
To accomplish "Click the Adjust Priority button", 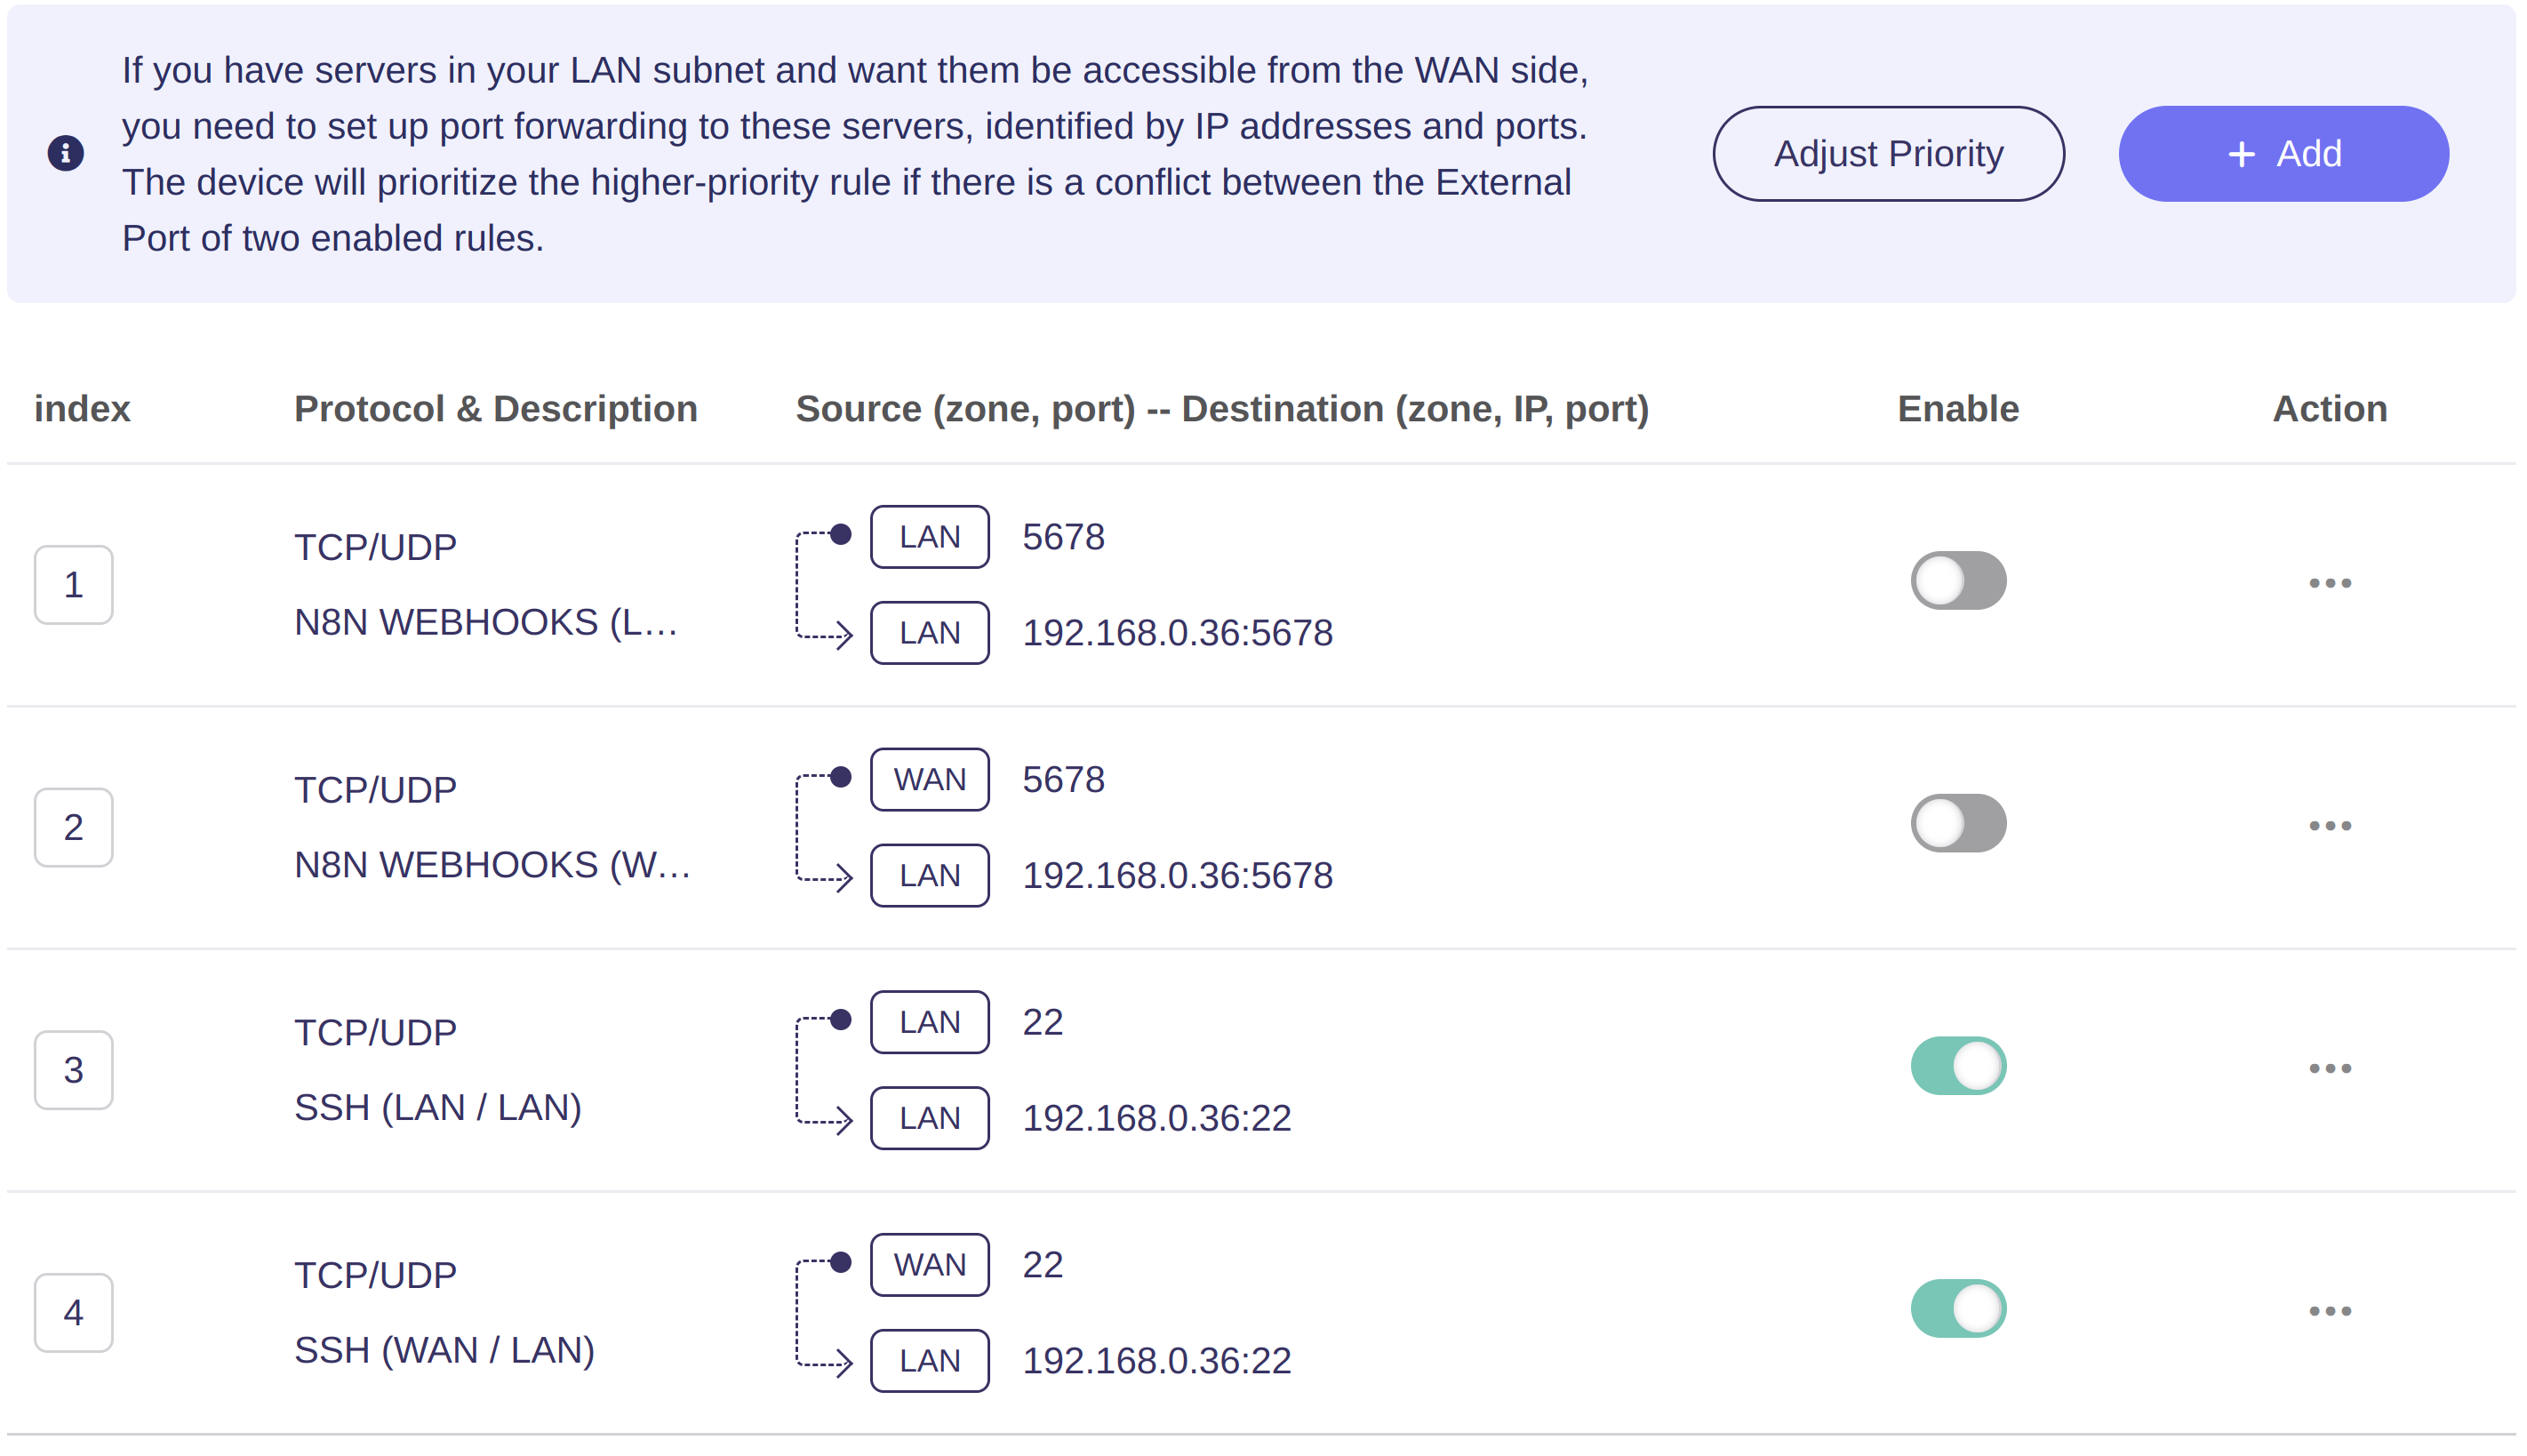I will 1888,154.
